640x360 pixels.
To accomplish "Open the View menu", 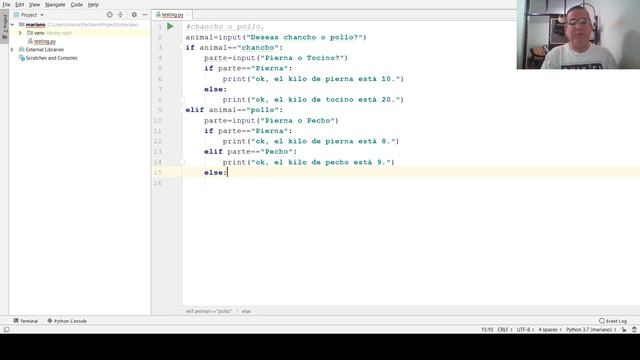I will coord(34,4).
